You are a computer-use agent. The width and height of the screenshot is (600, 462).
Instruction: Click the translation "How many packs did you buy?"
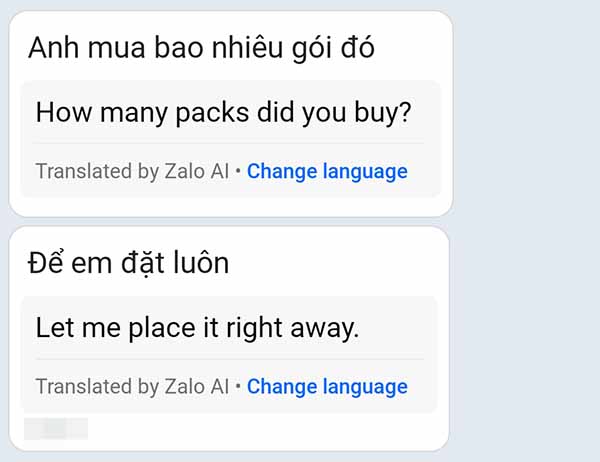223,111
